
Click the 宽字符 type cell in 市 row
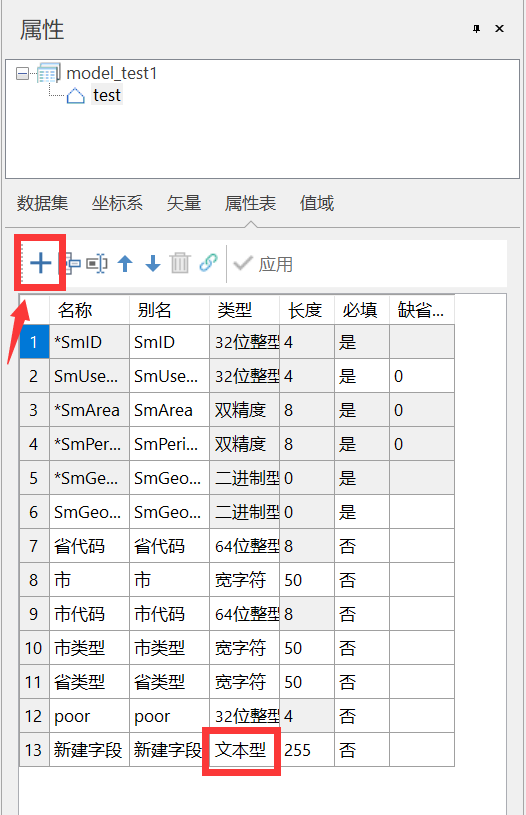[x=244, y=580]
